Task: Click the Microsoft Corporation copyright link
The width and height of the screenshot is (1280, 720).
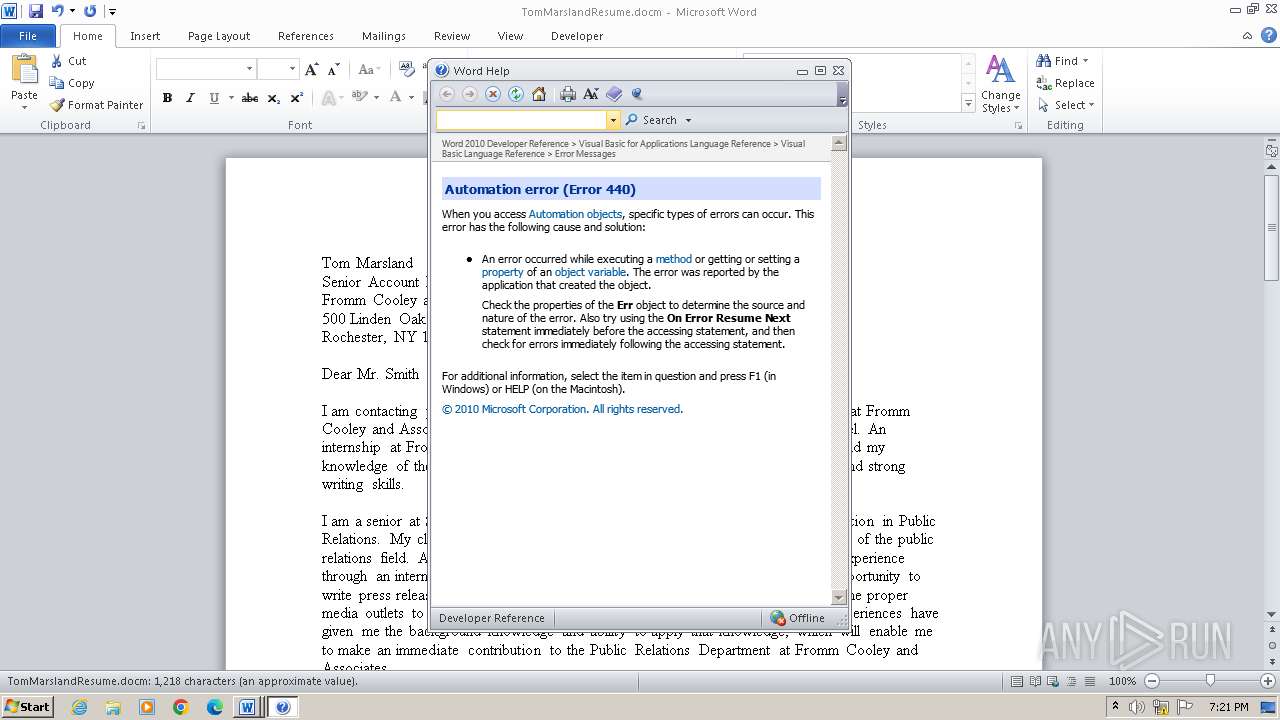Action: pyautogui.click(x=561, y=409)
